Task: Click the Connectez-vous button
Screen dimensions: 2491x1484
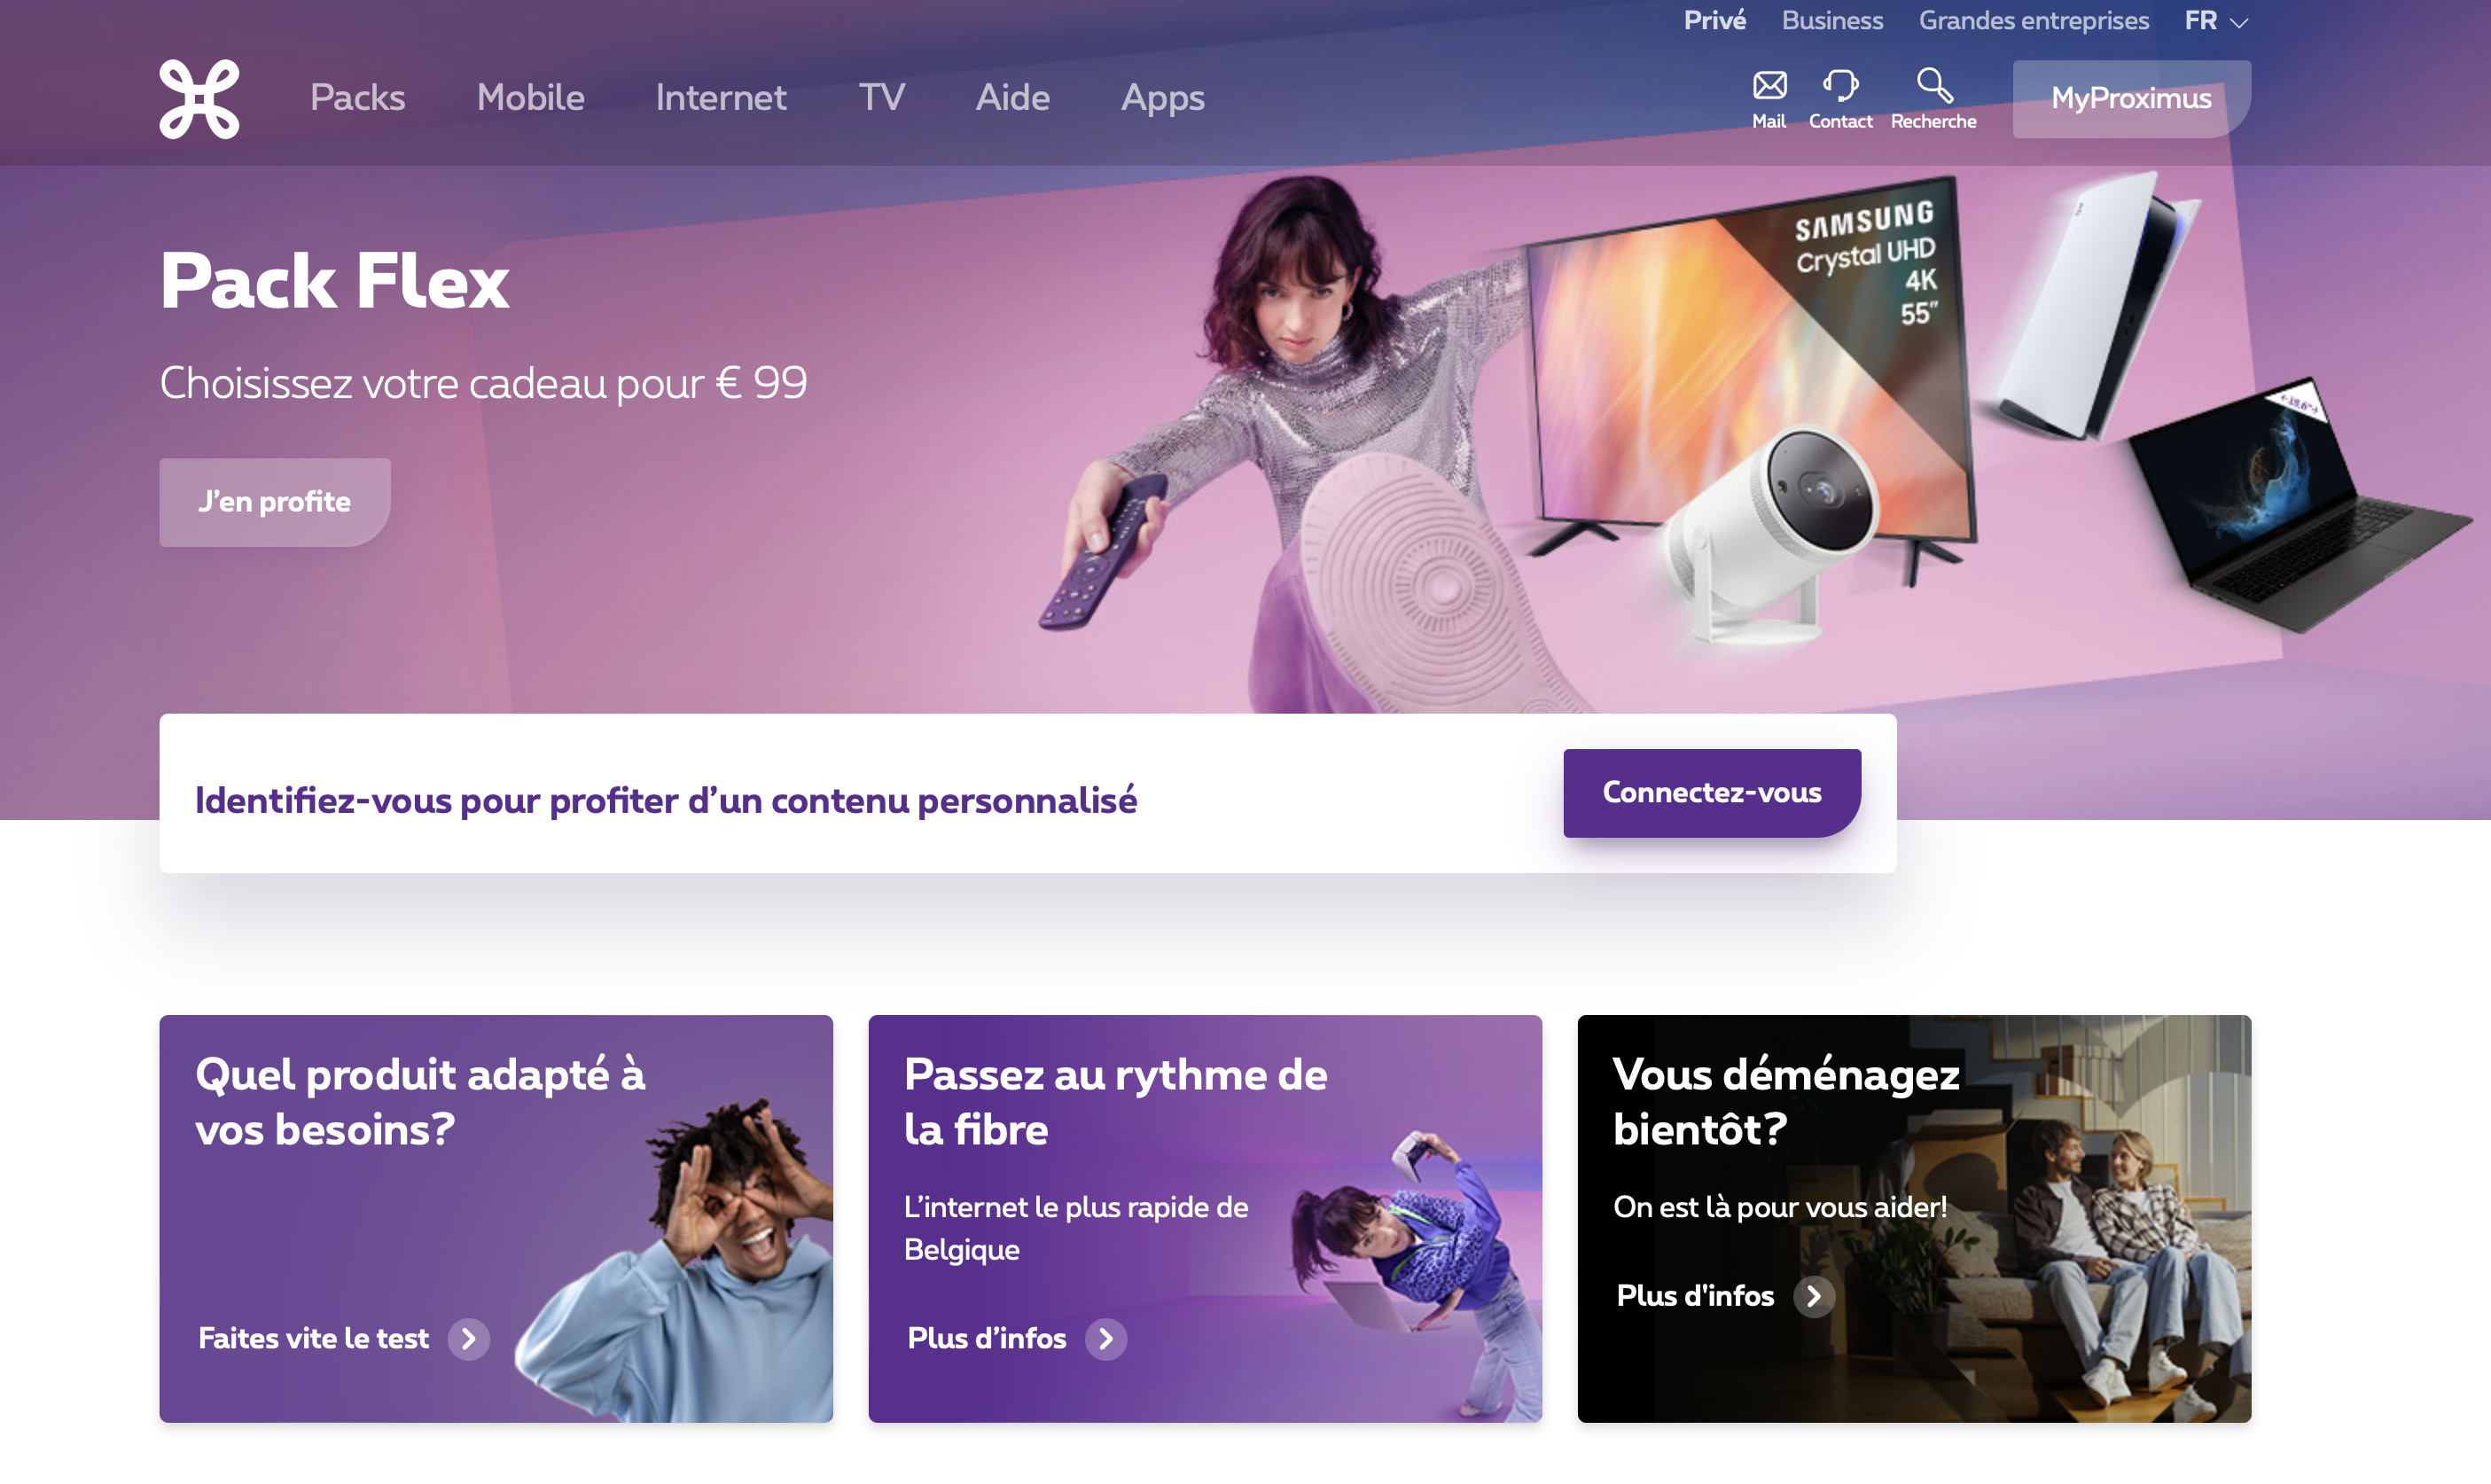Action: click(x=1711, y=793)
